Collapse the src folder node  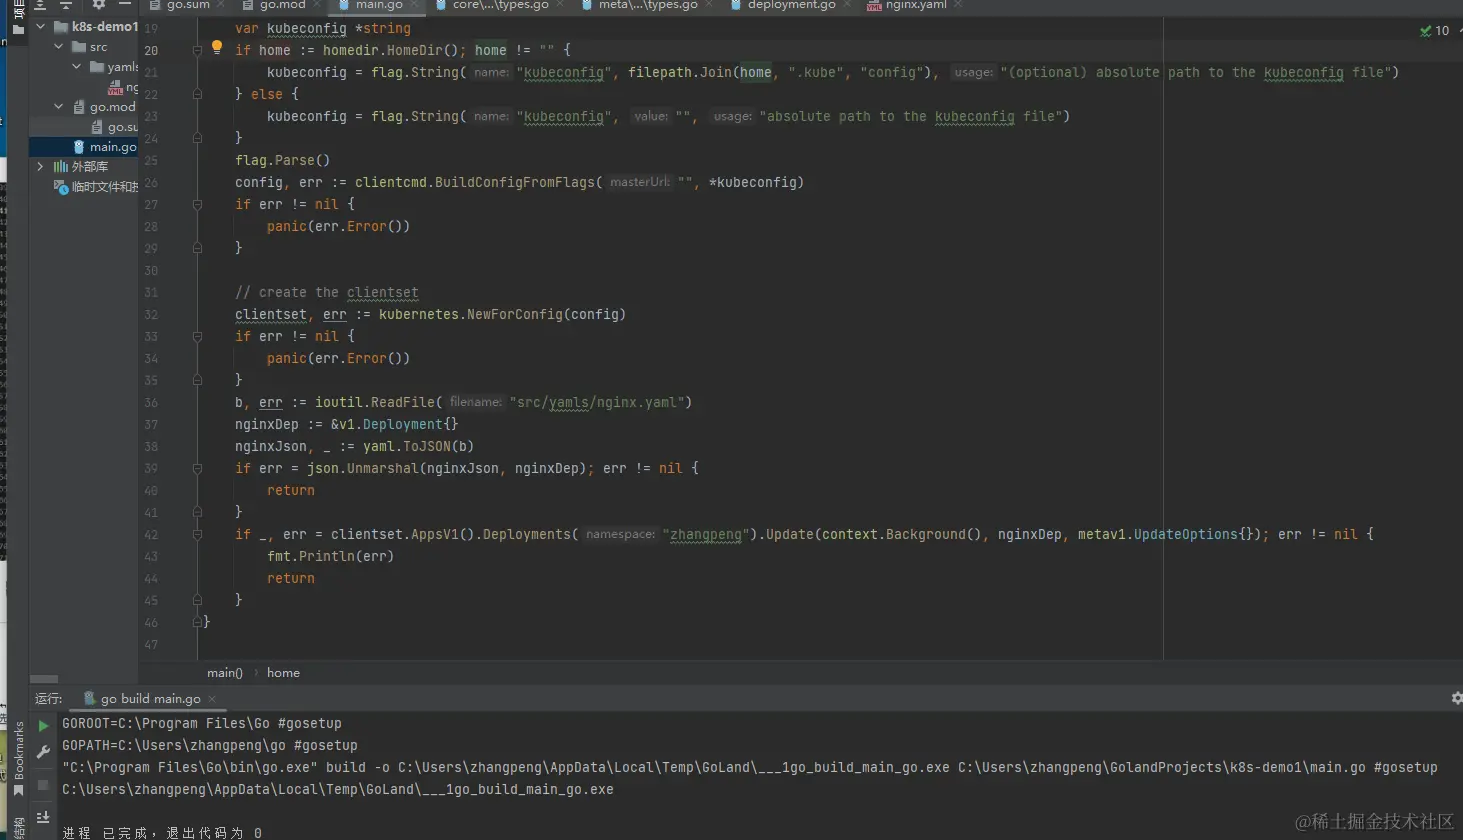(59, 47)
